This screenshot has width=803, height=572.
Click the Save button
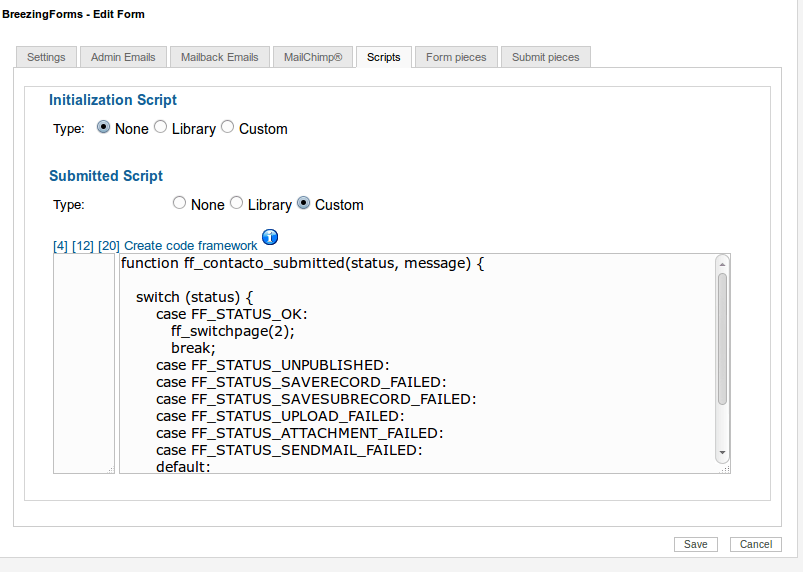(695, 544)
